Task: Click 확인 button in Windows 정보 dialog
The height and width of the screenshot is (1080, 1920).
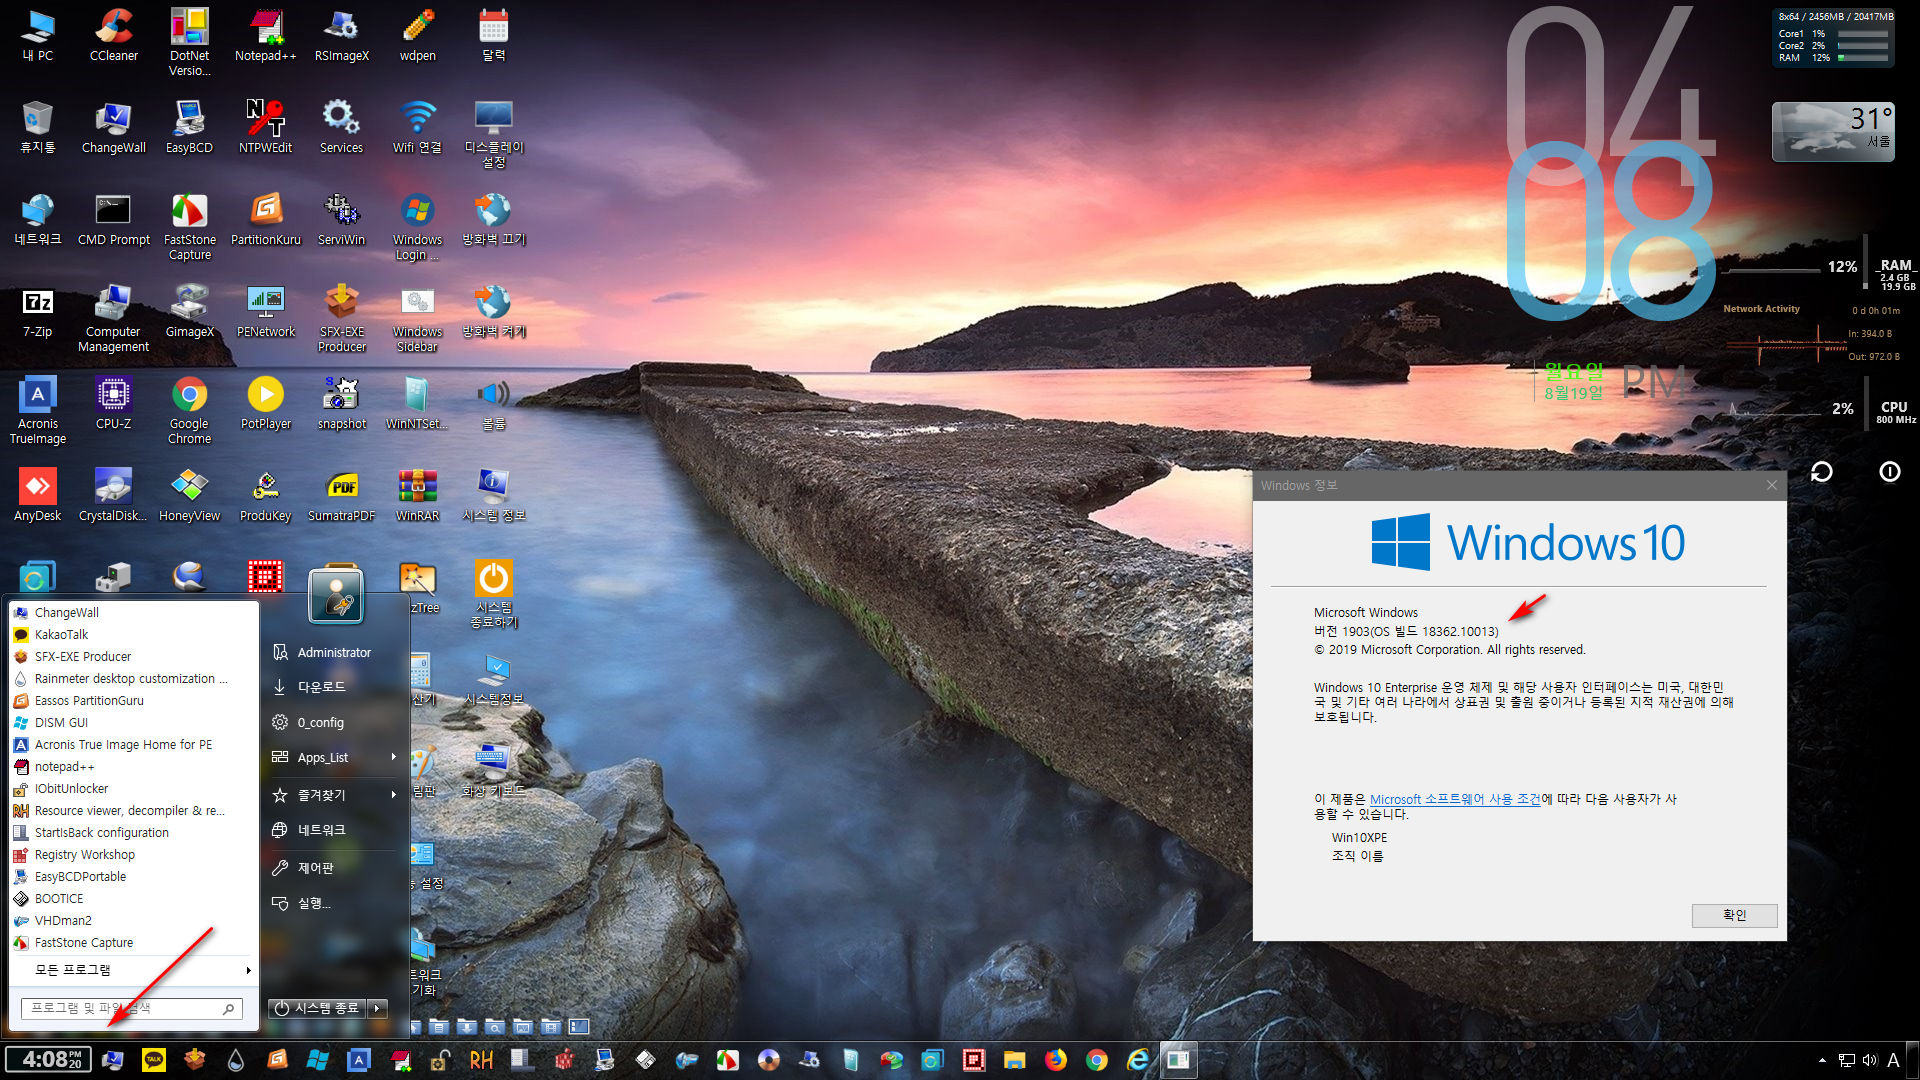Action: 1734,915
